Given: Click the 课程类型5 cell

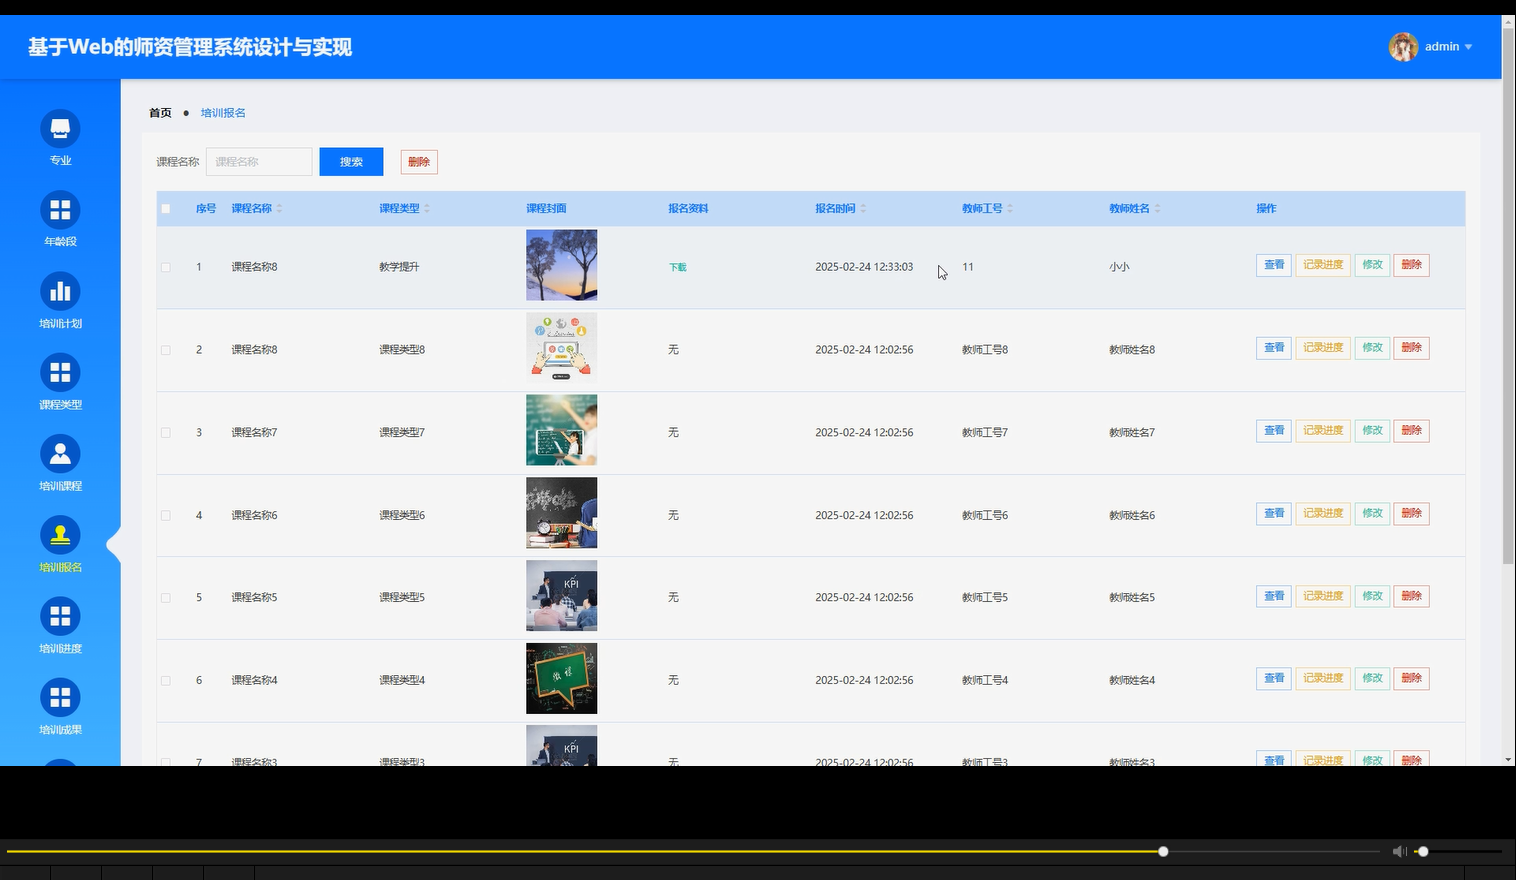Looking at the screenshot, I should point(402,598).
